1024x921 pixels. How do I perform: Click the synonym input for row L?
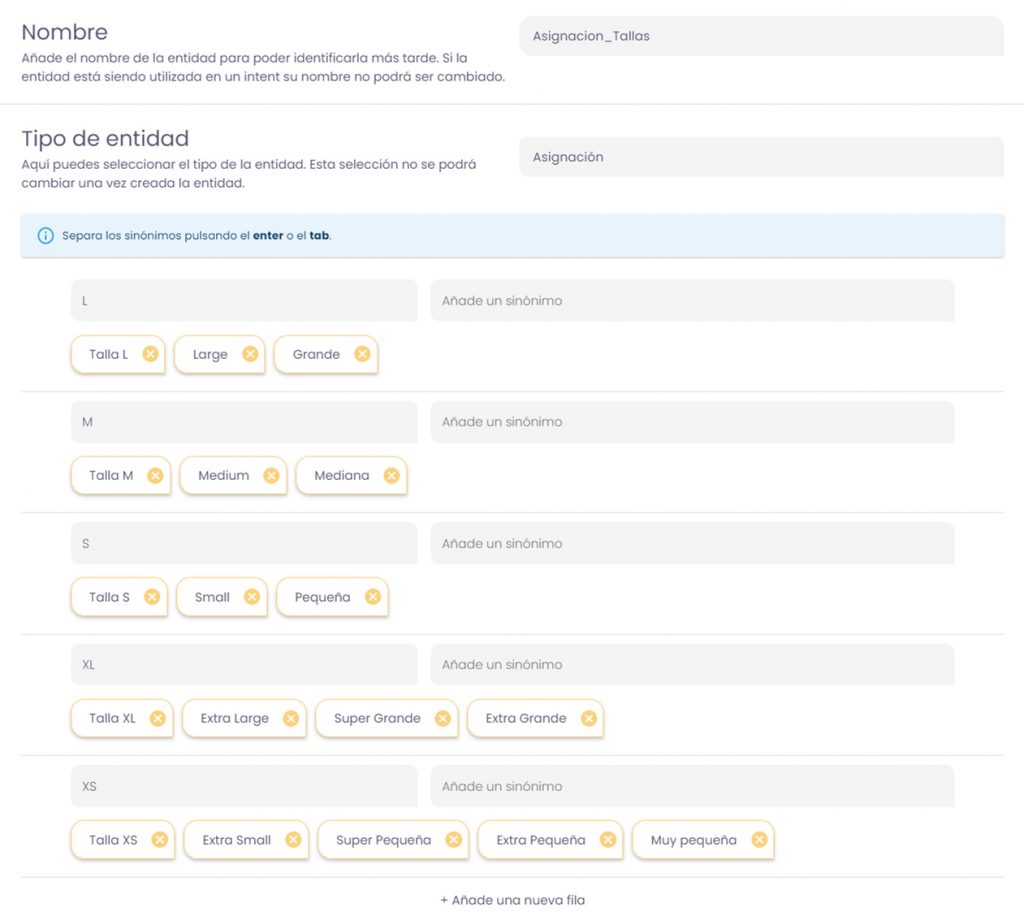click(x=692, y=300)
